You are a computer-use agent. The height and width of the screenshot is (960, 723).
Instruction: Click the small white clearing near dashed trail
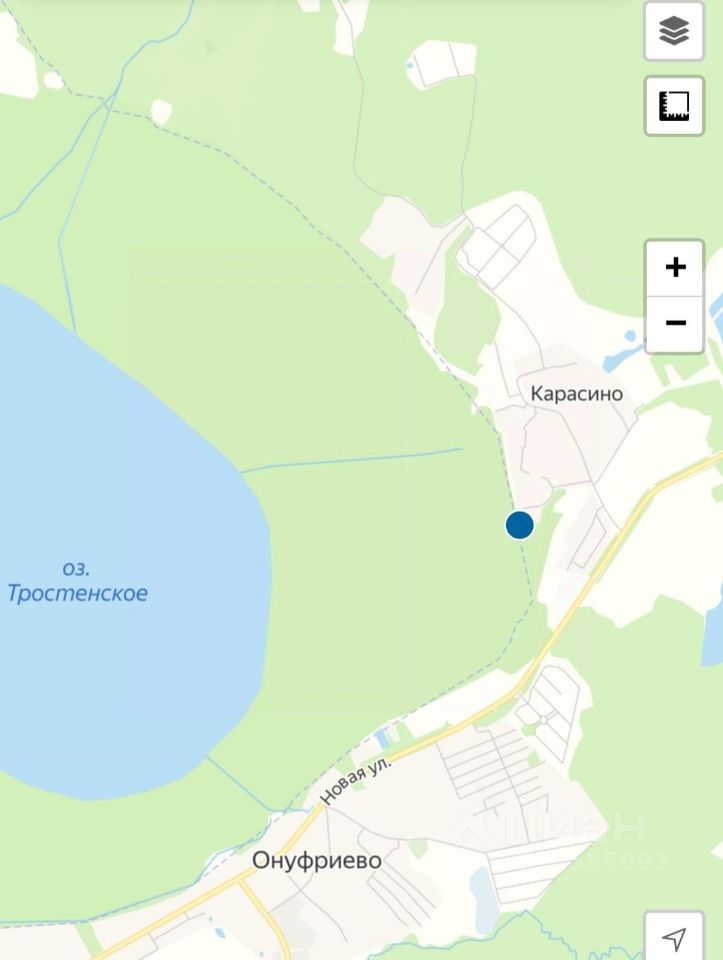point(162,112)
